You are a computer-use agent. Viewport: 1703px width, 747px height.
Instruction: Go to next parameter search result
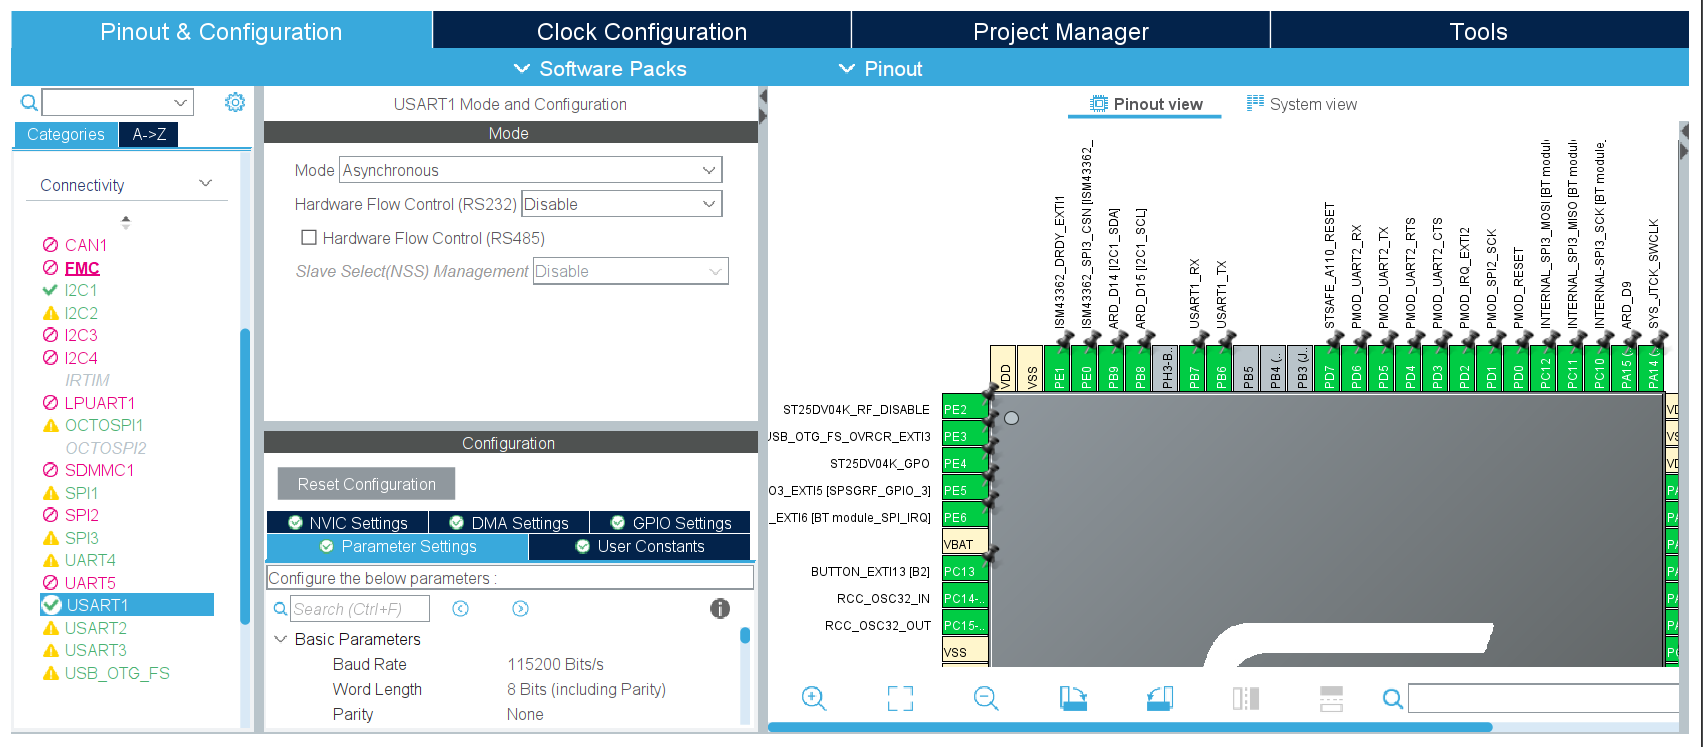[520, 609]
